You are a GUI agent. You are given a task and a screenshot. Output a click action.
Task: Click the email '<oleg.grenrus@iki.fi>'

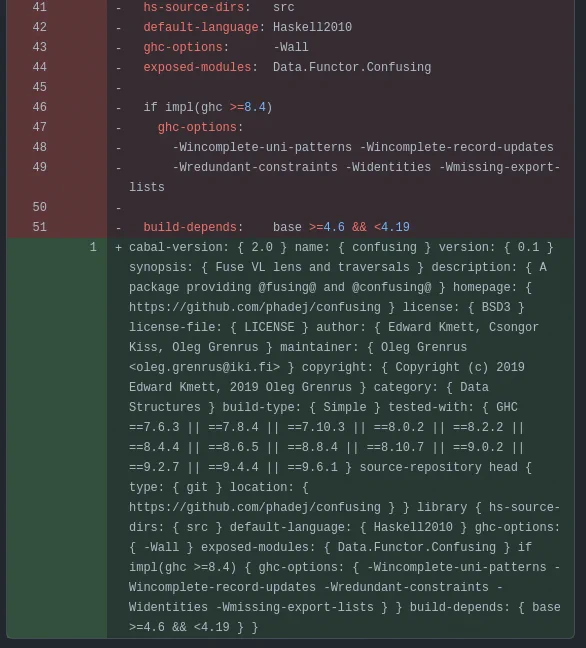[204, 367]
